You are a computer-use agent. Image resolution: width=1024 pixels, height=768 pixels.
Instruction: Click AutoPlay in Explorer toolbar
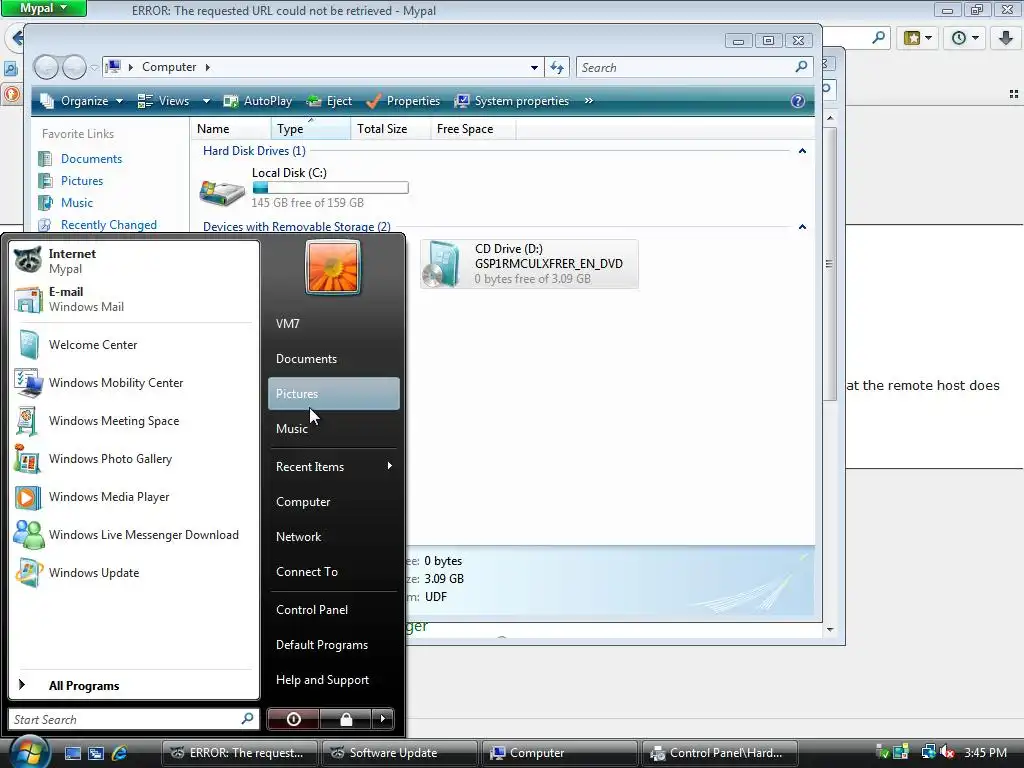coord(257,101)
